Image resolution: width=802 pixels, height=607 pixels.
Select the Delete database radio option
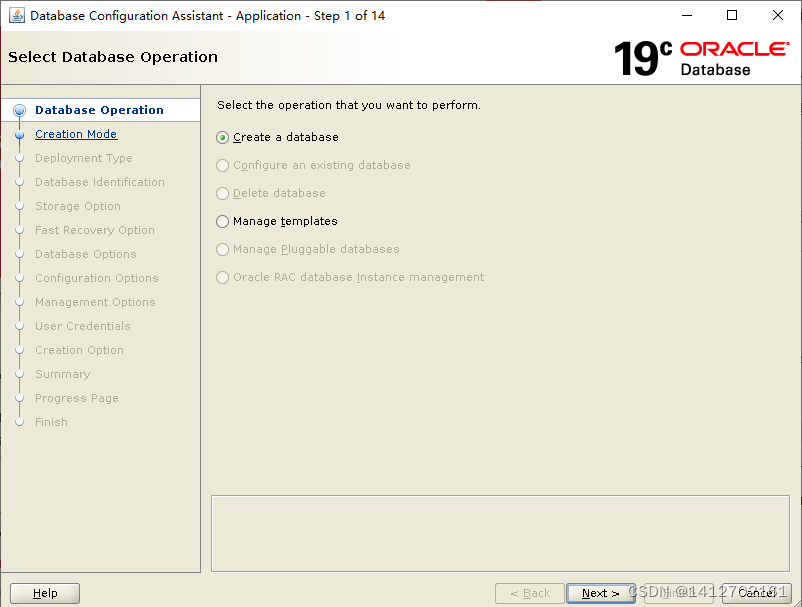tap(222, 193)
